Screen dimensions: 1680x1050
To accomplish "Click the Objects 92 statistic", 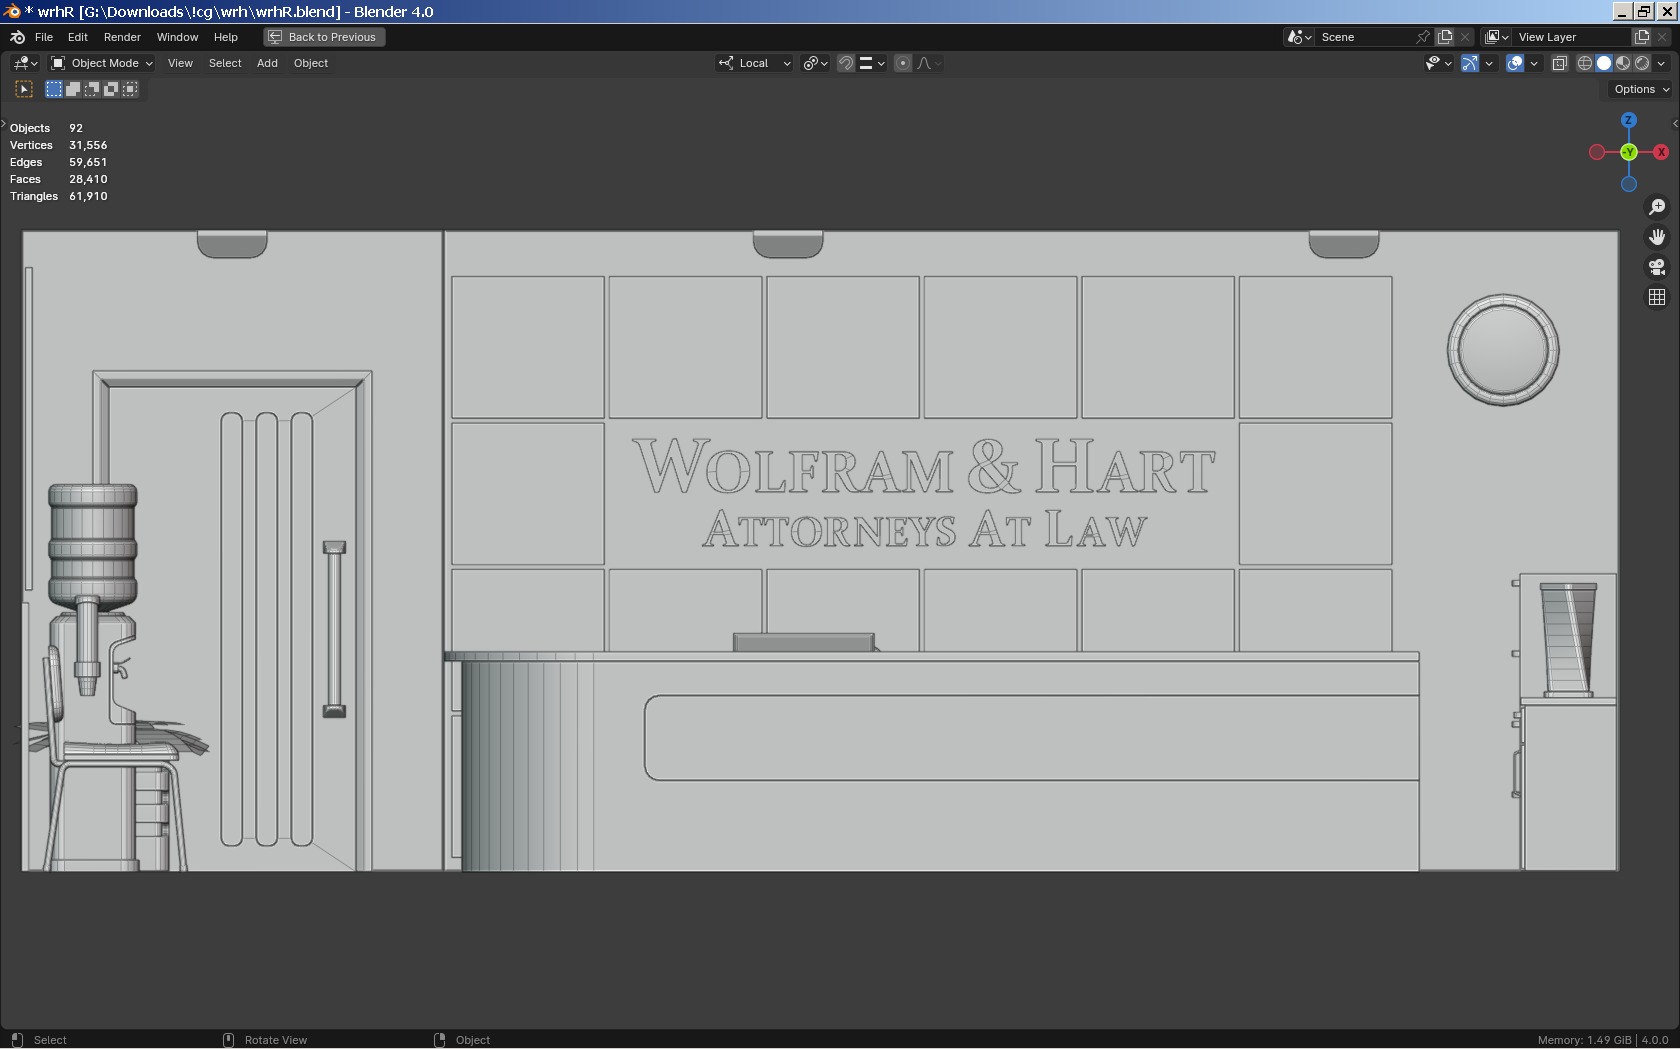I will pyautogui.click(x=46, y=128).
